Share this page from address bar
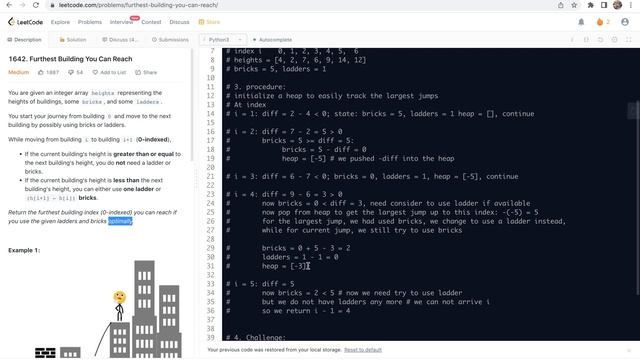This screenshot has width=640, height=360. coord(560,5)
